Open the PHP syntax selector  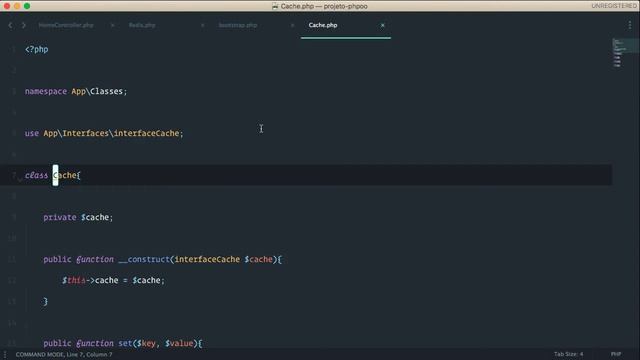tap(616, 354)
